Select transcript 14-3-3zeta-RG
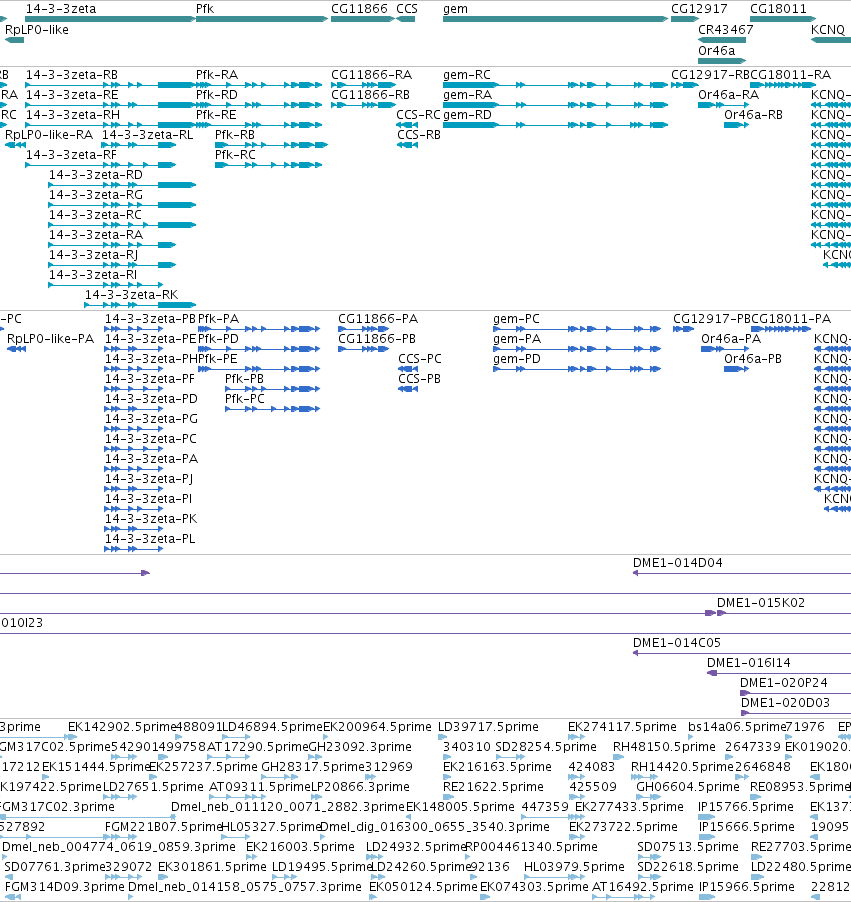 point(96,195)
